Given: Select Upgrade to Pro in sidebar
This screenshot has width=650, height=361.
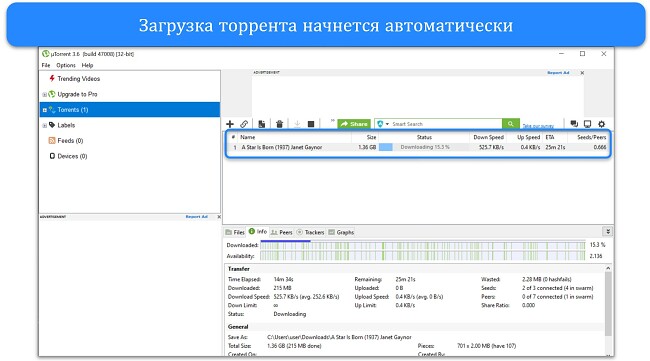Looking at the screenshot, I should pyautogui.click(x=77, y=94).
